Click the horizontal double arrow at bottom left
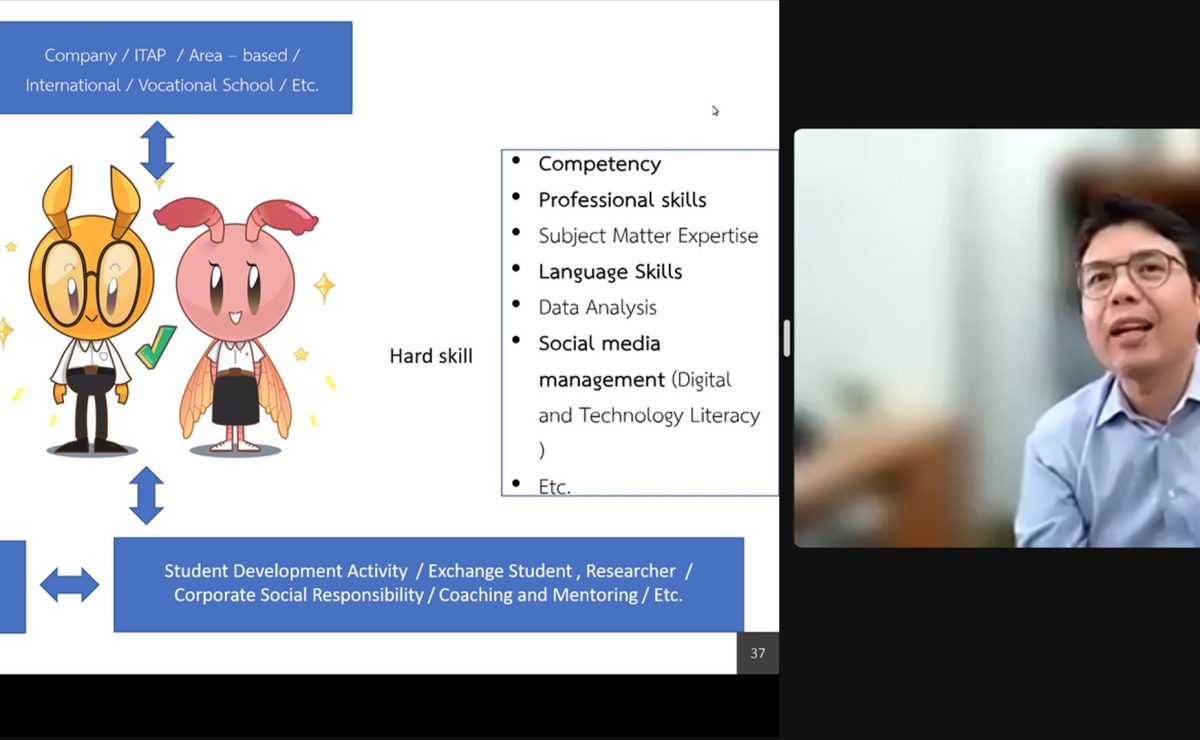1200x740 pixels. pos(70,585)
